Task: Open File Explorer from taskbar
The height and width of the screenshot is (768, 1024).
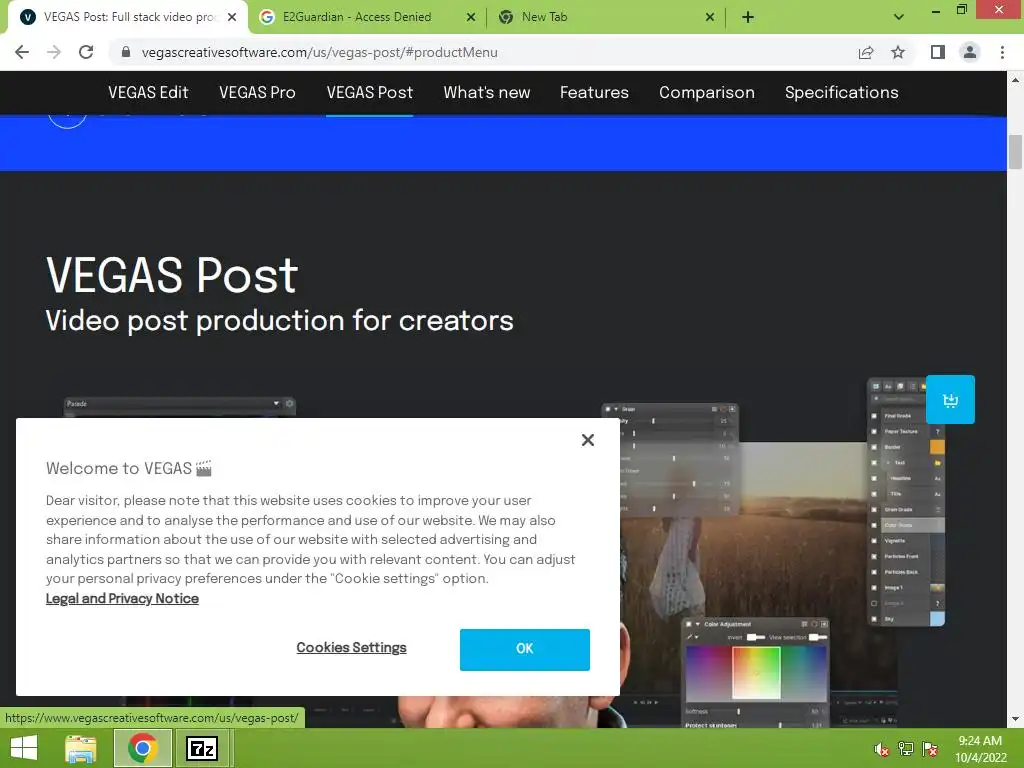Action: [81, 748]
